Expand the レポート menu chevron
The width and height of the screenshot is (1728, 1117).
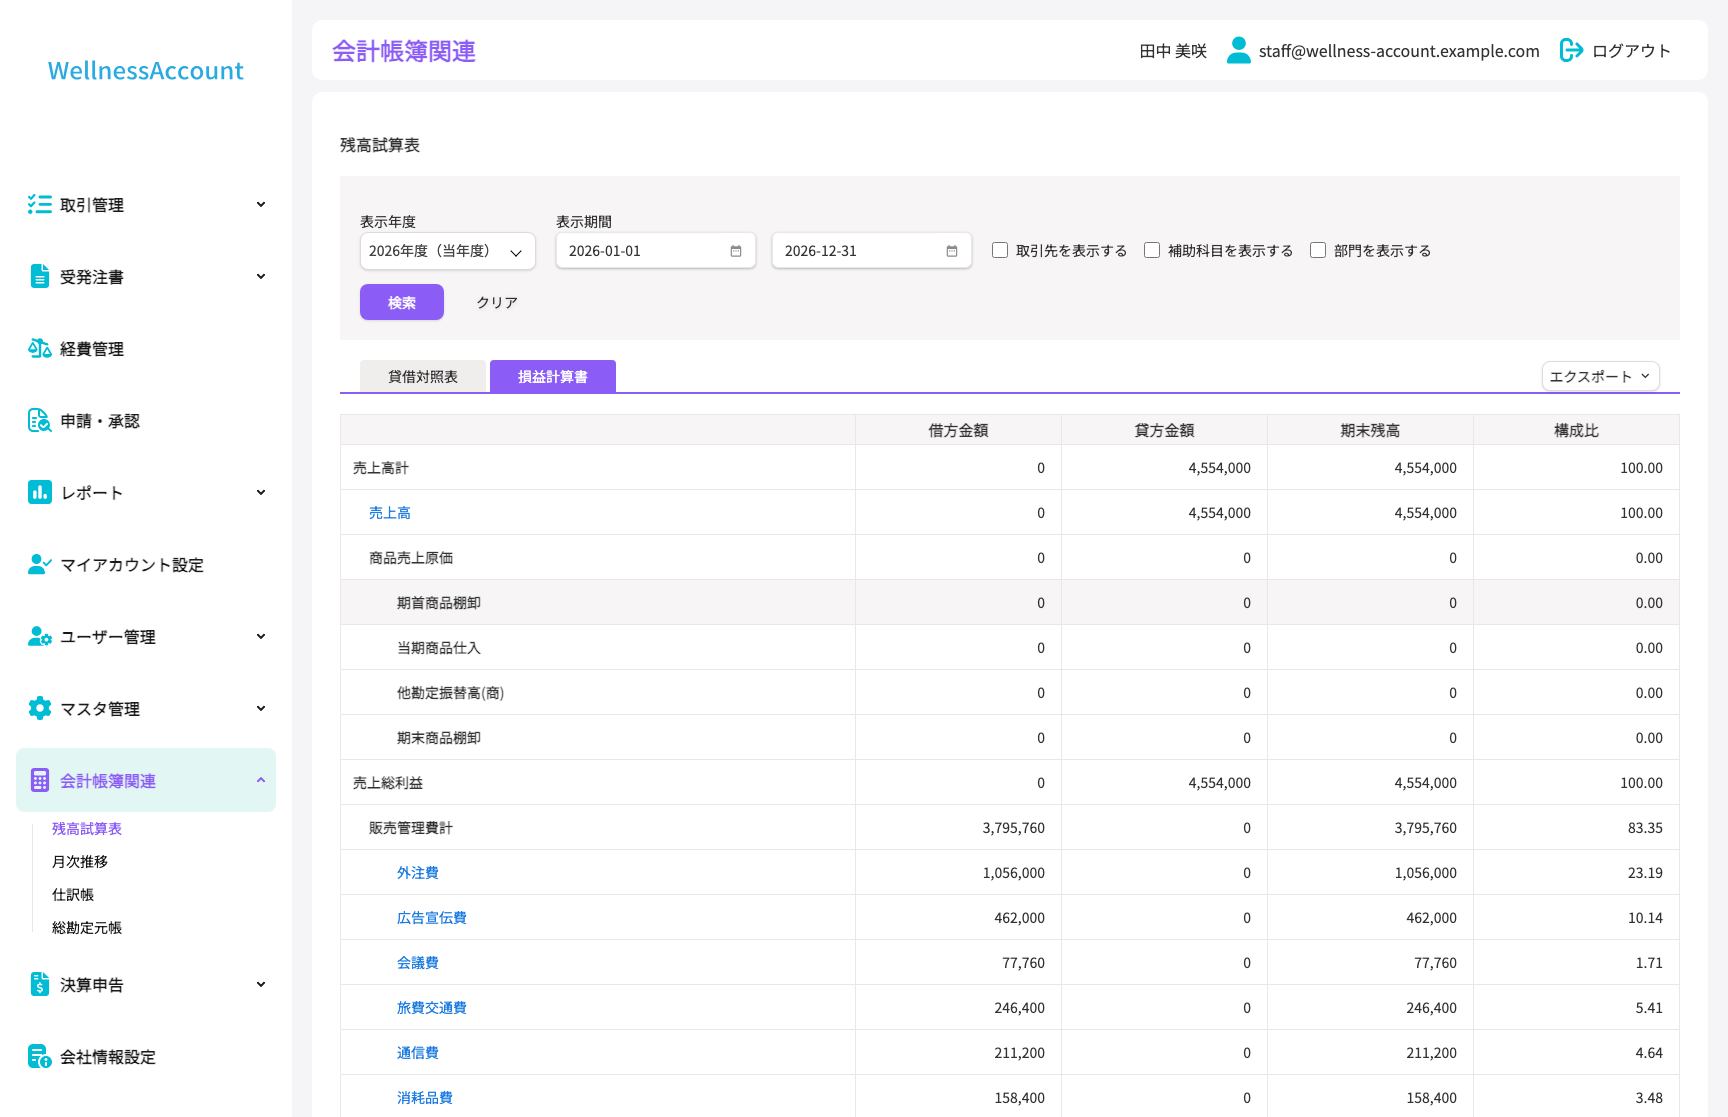pos(261,493)
